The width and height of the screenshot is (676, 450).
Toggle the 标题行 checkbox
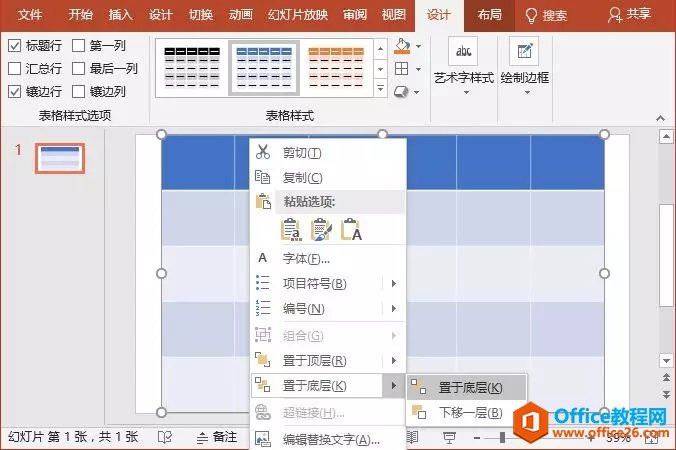(x=14, y=45)
